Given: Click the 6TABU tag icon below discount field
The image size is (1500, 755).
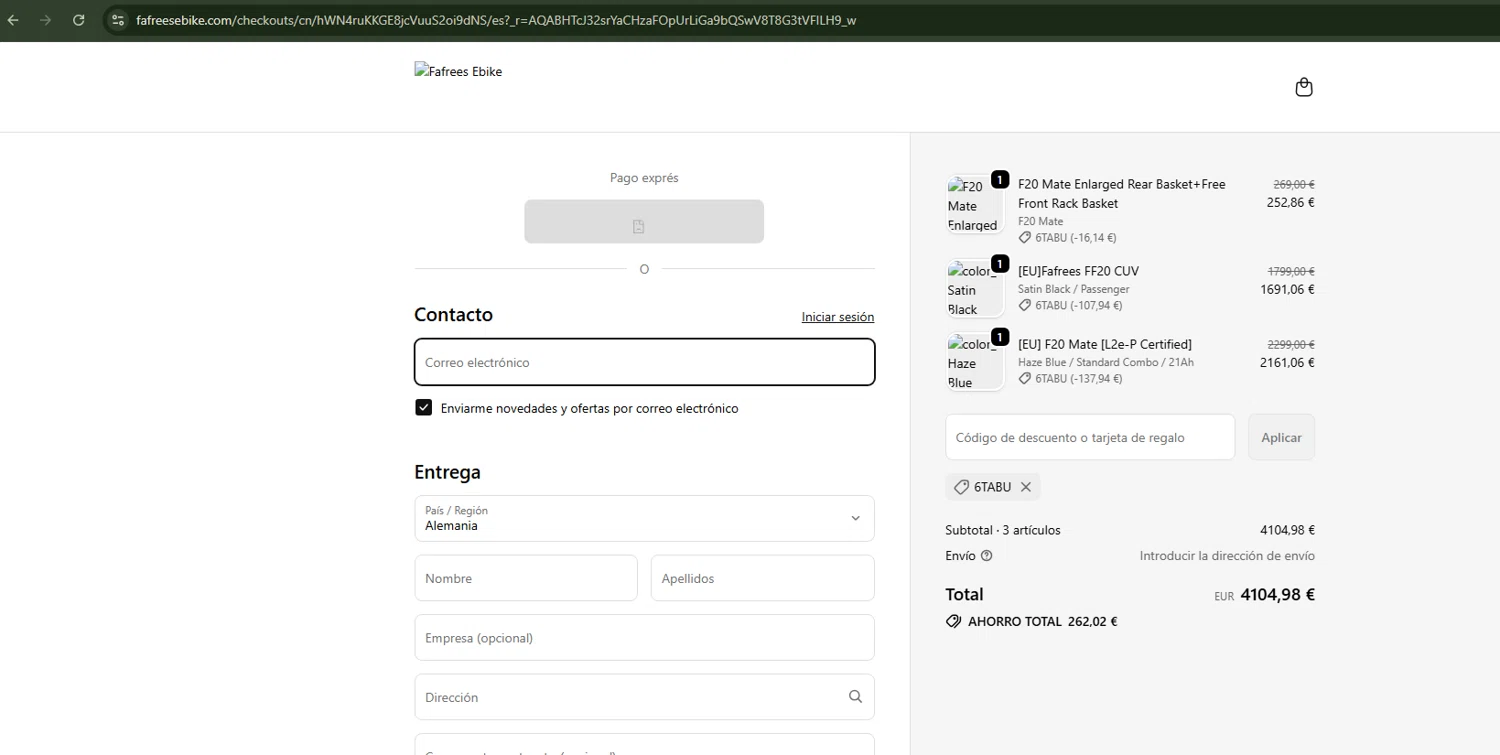Looking at the screenshot, I should point(961,487).
